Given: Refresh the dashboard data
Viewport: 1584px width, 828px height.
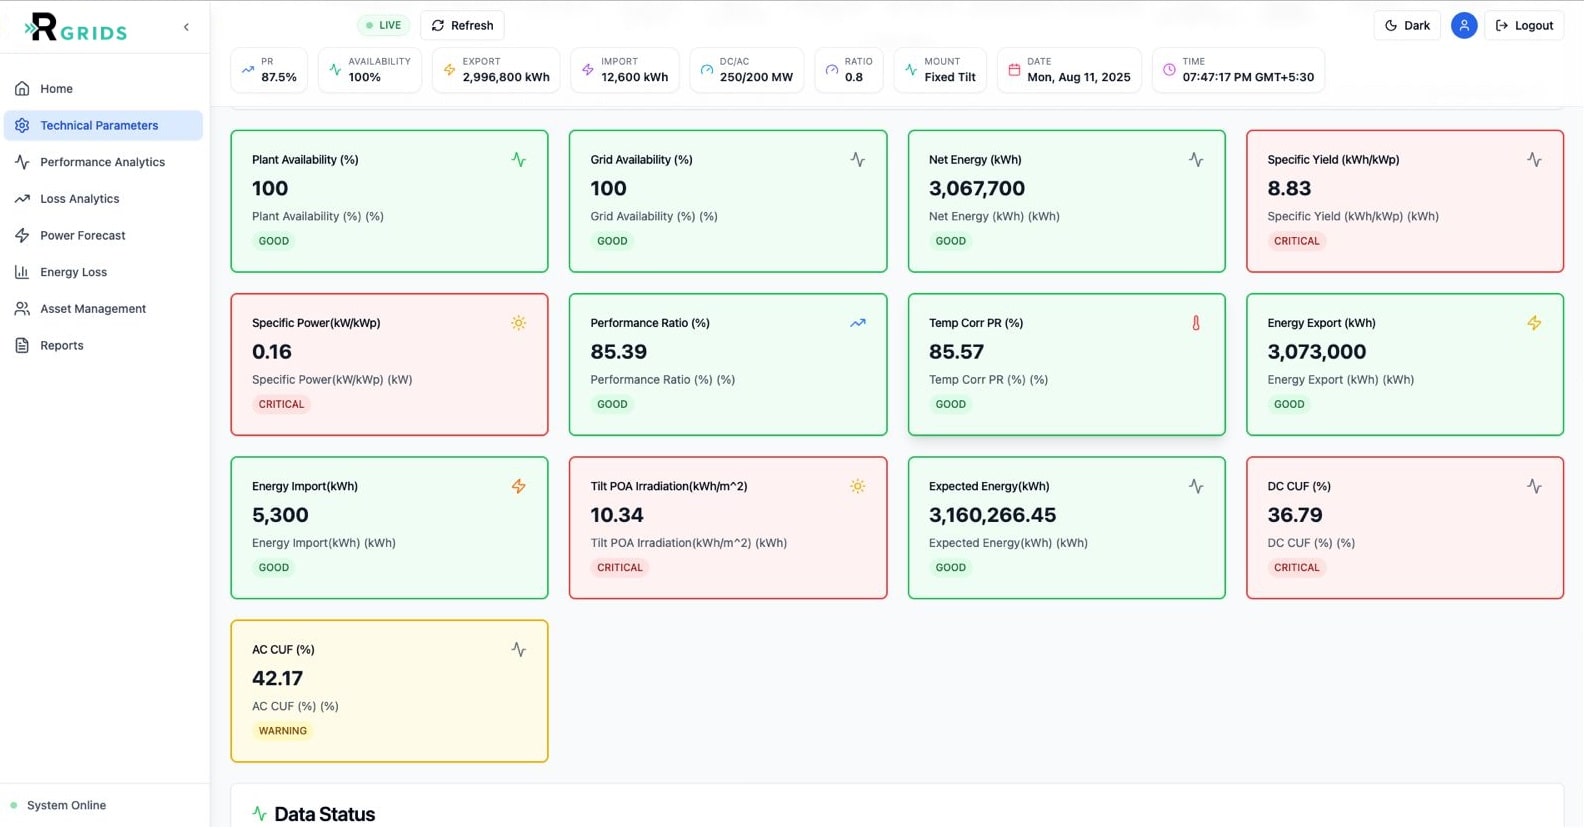Looking at the screenshot, I should [462, 26].
